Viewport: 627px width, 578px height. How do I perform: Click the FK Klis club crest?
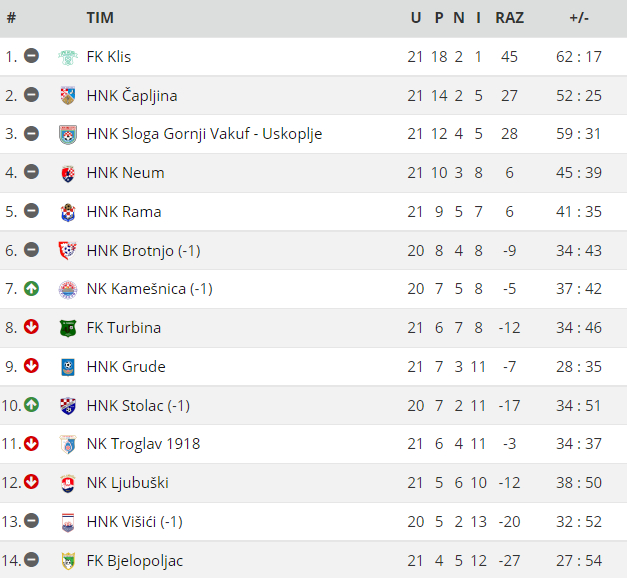[68, 57]
